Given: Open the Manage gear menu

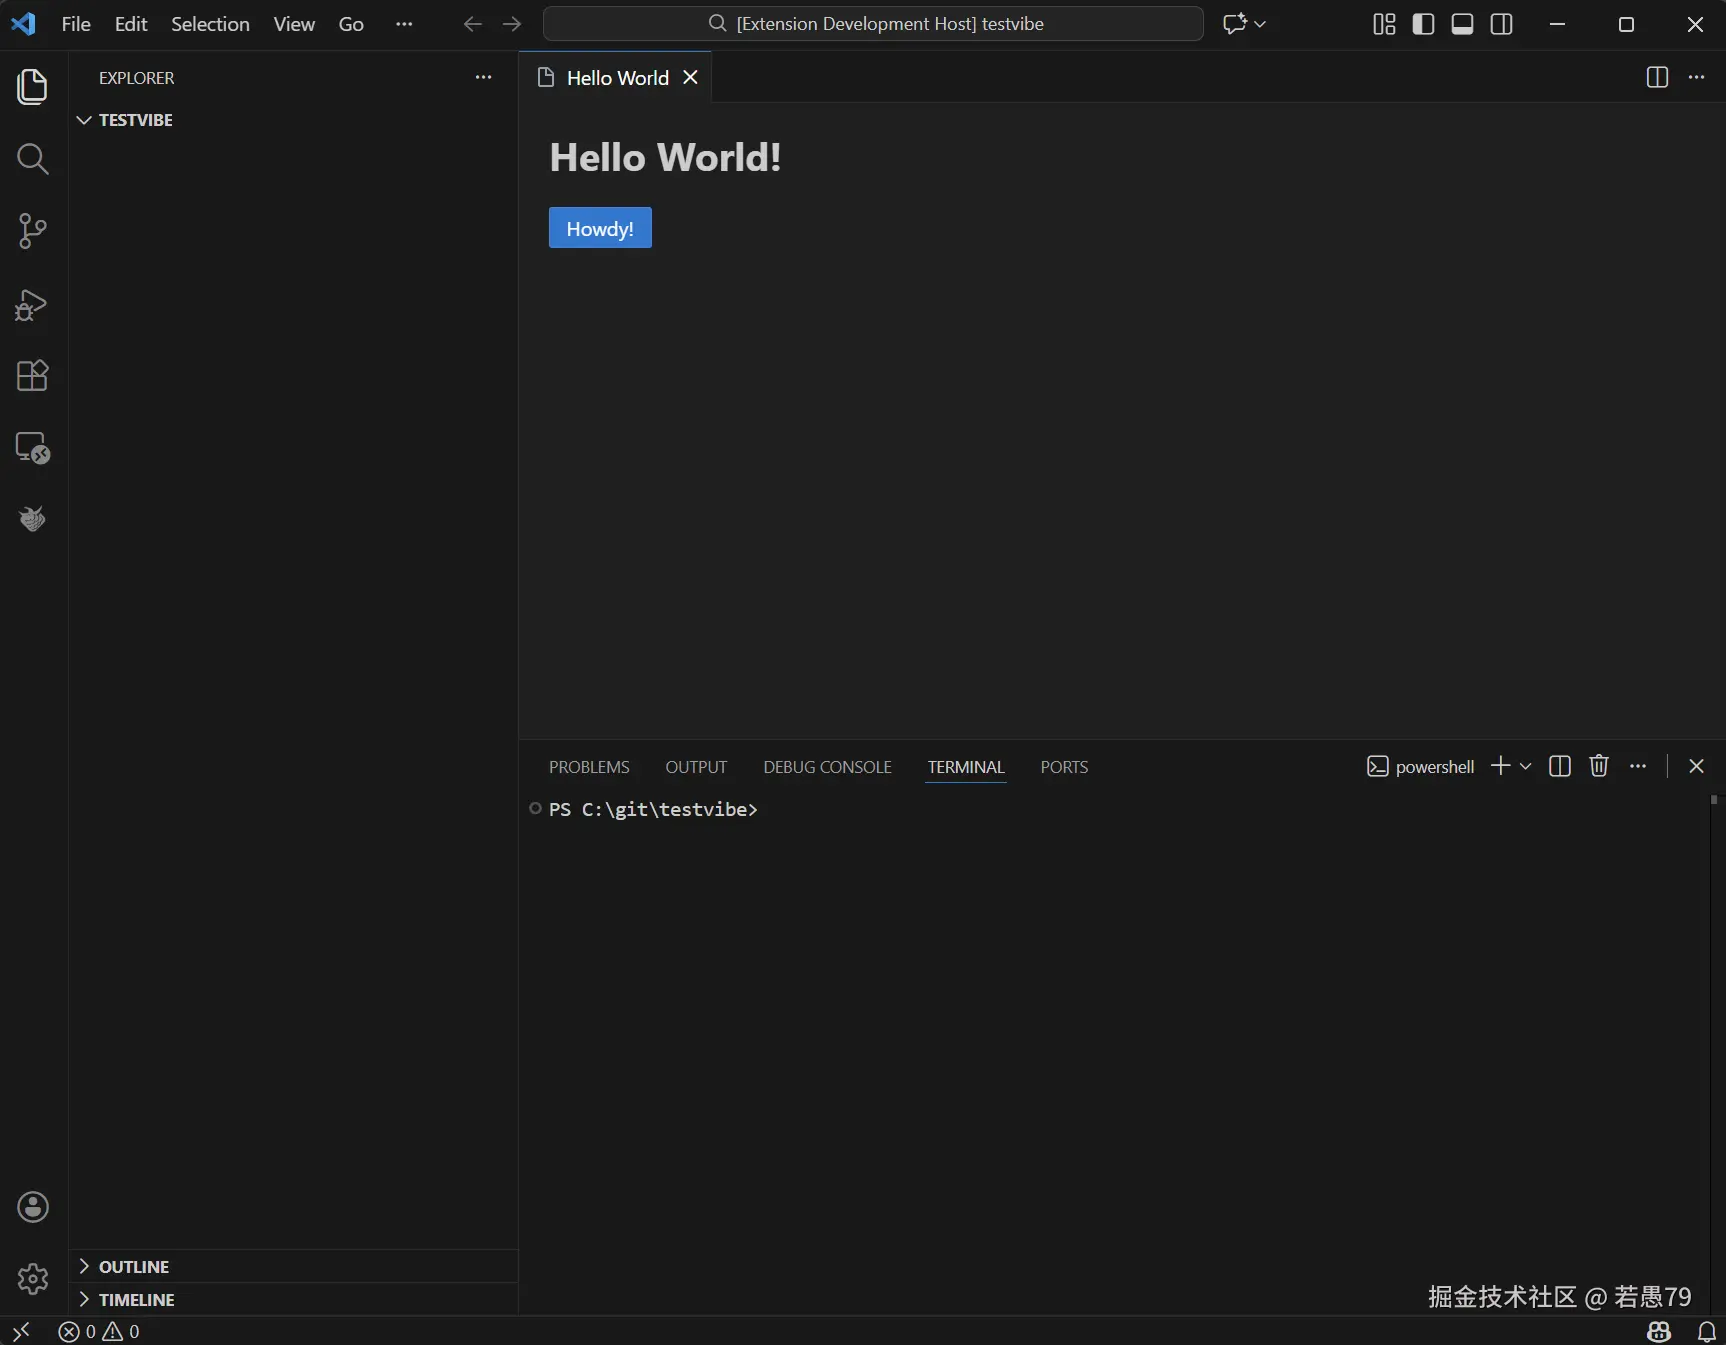Looking at the screenshot, I should (x=33, y=1279).
